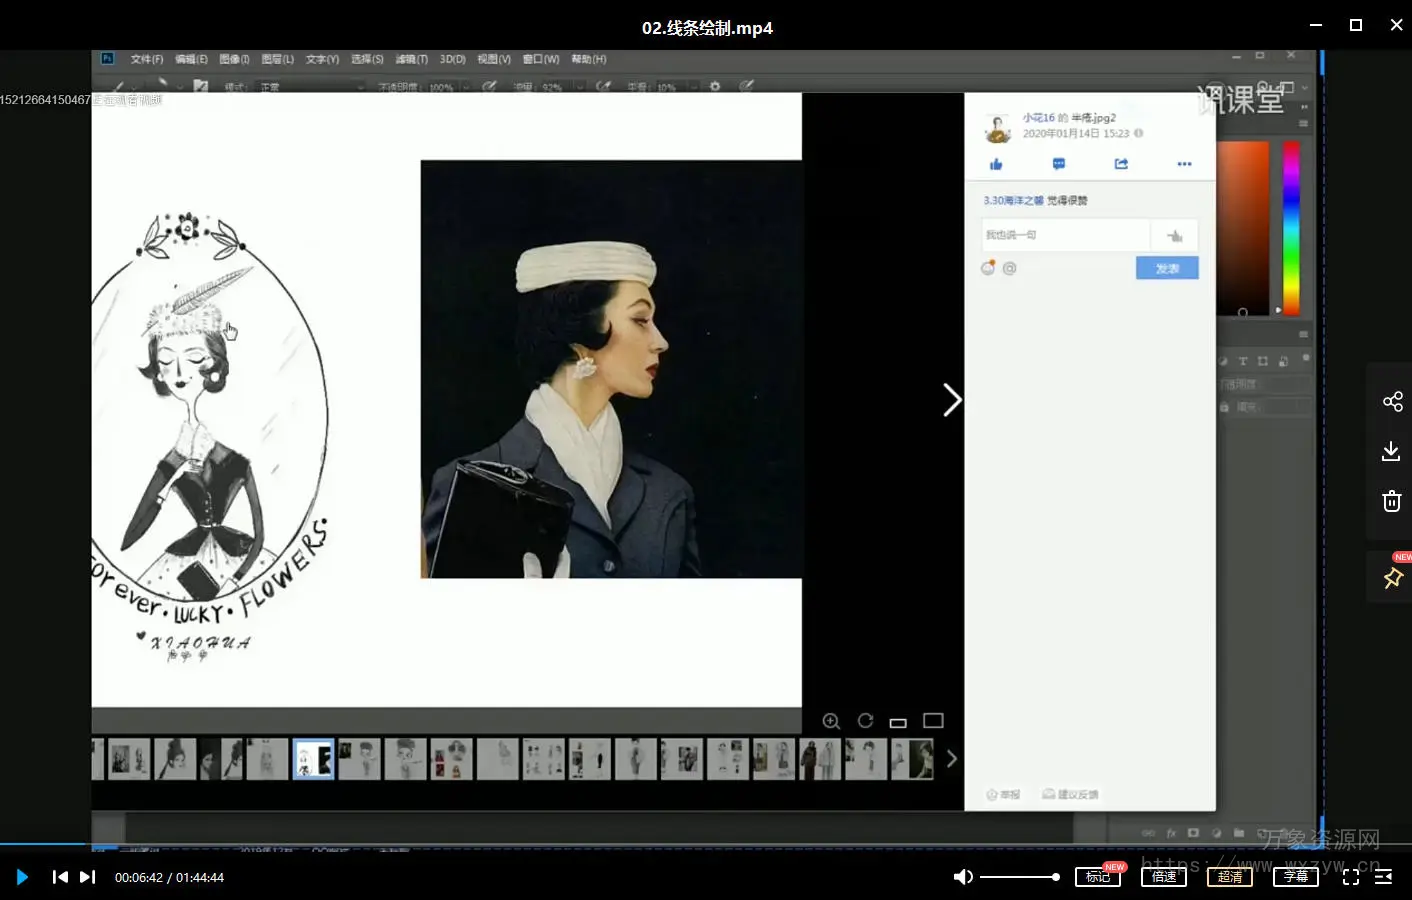The width and height of the screenshot is (1412, 900).
Task: Click the share icon on right sidebar
Action: pos(1392,402)
